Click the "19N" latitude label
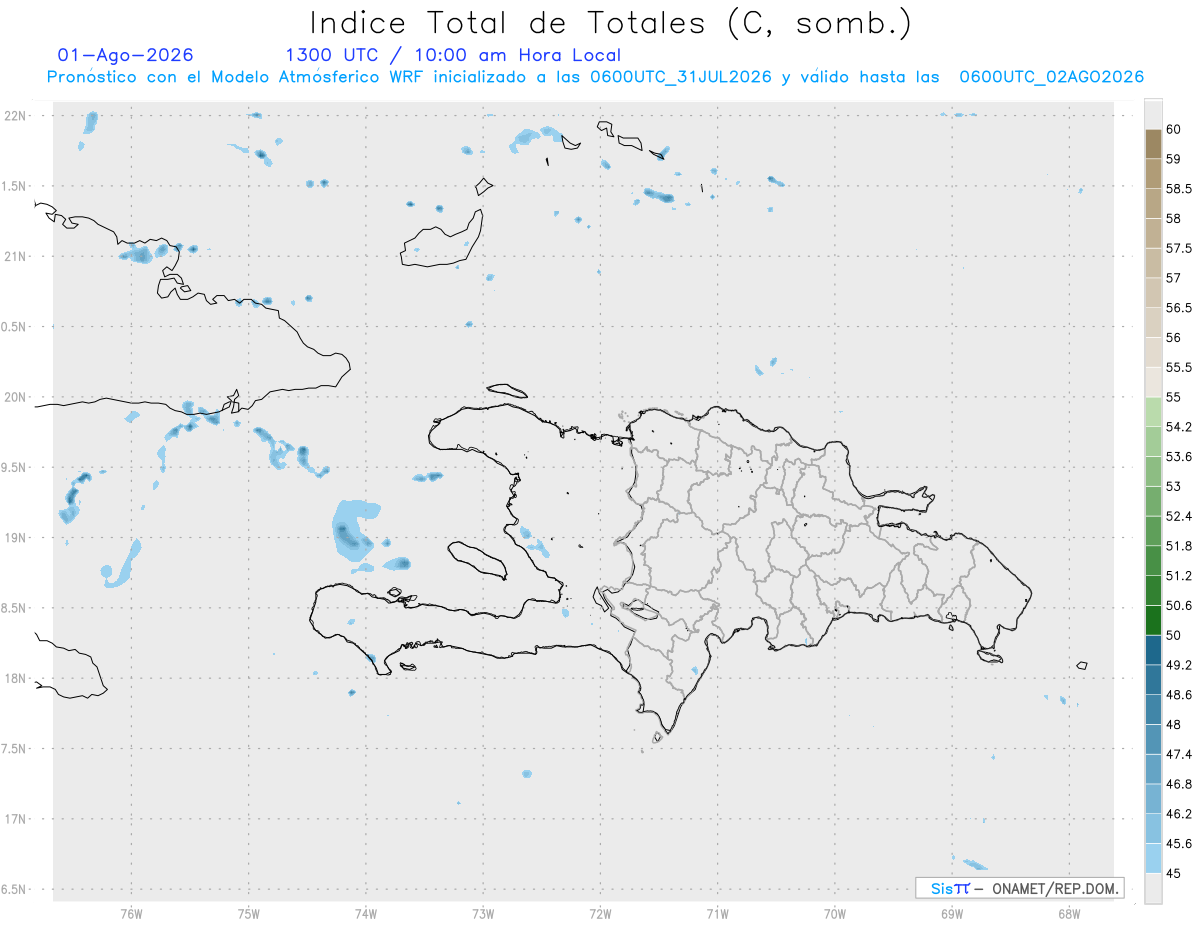Image resolution: width=1200 pixels, height=927 pixels. coord(15,538)
